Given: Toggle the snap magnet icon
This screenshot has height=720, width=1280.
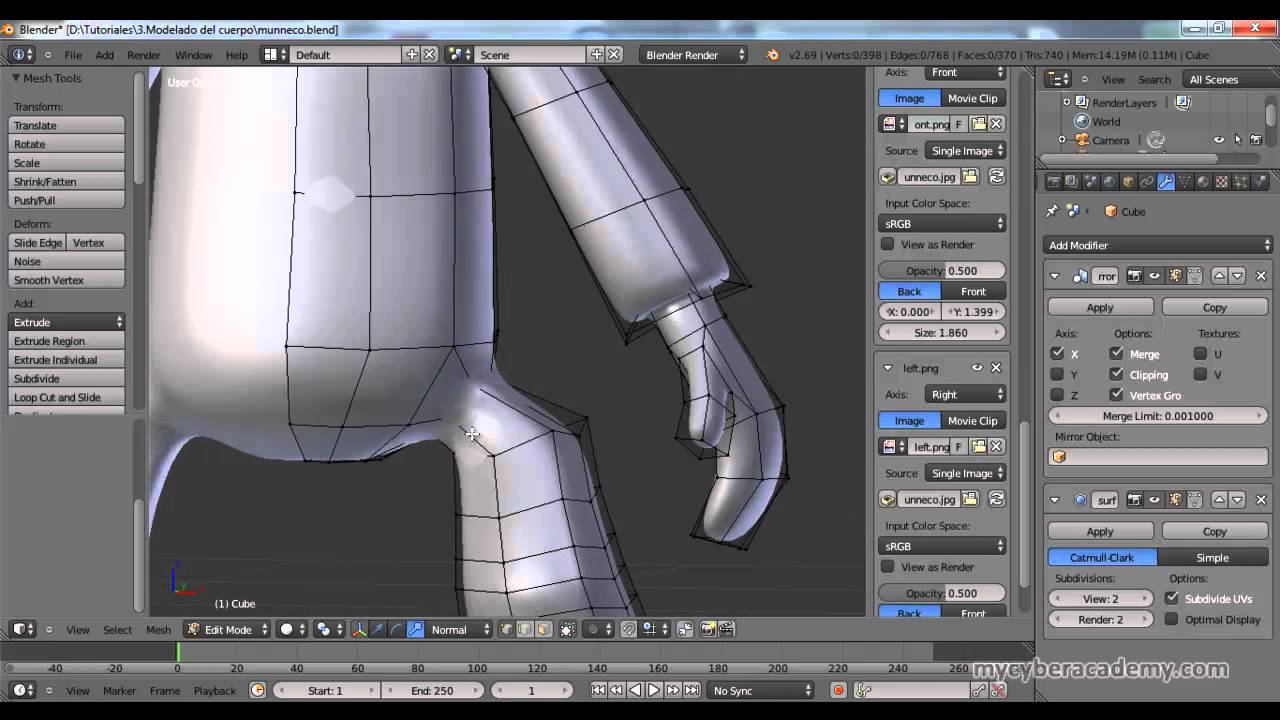Looking at the screenshot, I should (628, 629).
